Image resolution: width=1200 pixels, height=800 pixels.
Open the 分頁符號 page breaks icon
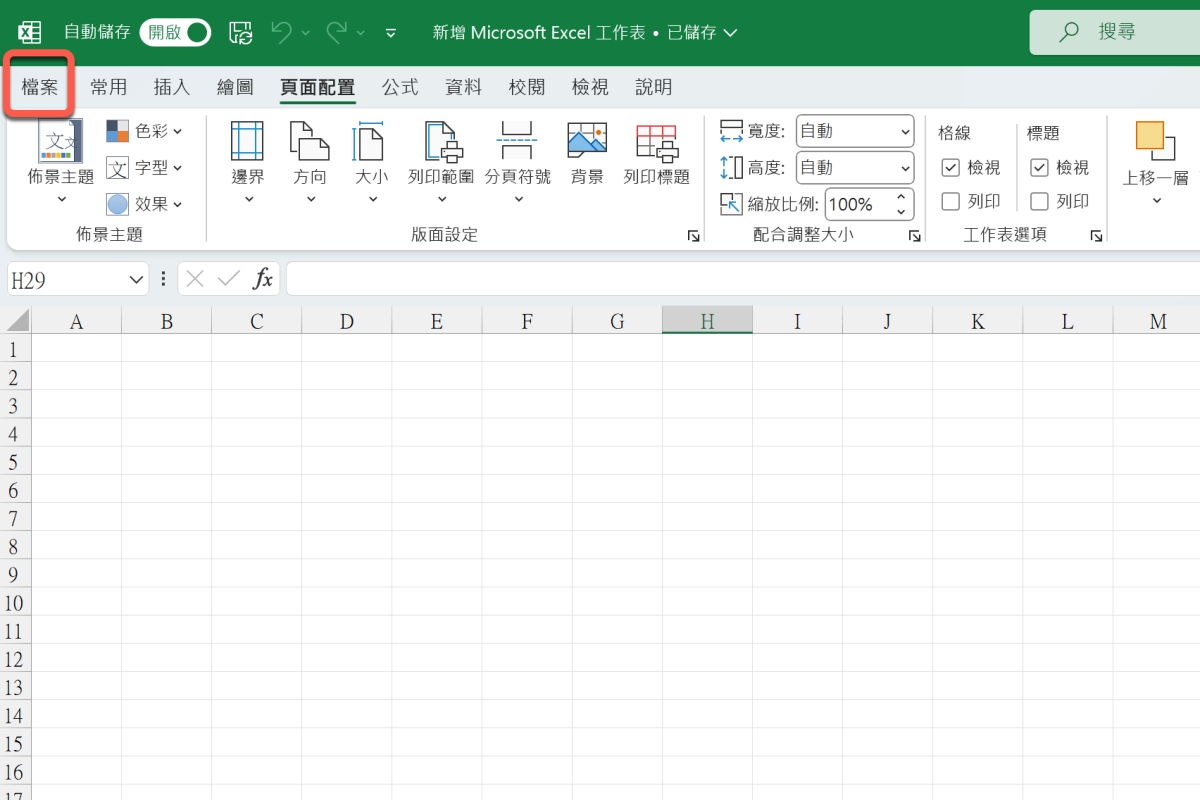coord(517,143)
